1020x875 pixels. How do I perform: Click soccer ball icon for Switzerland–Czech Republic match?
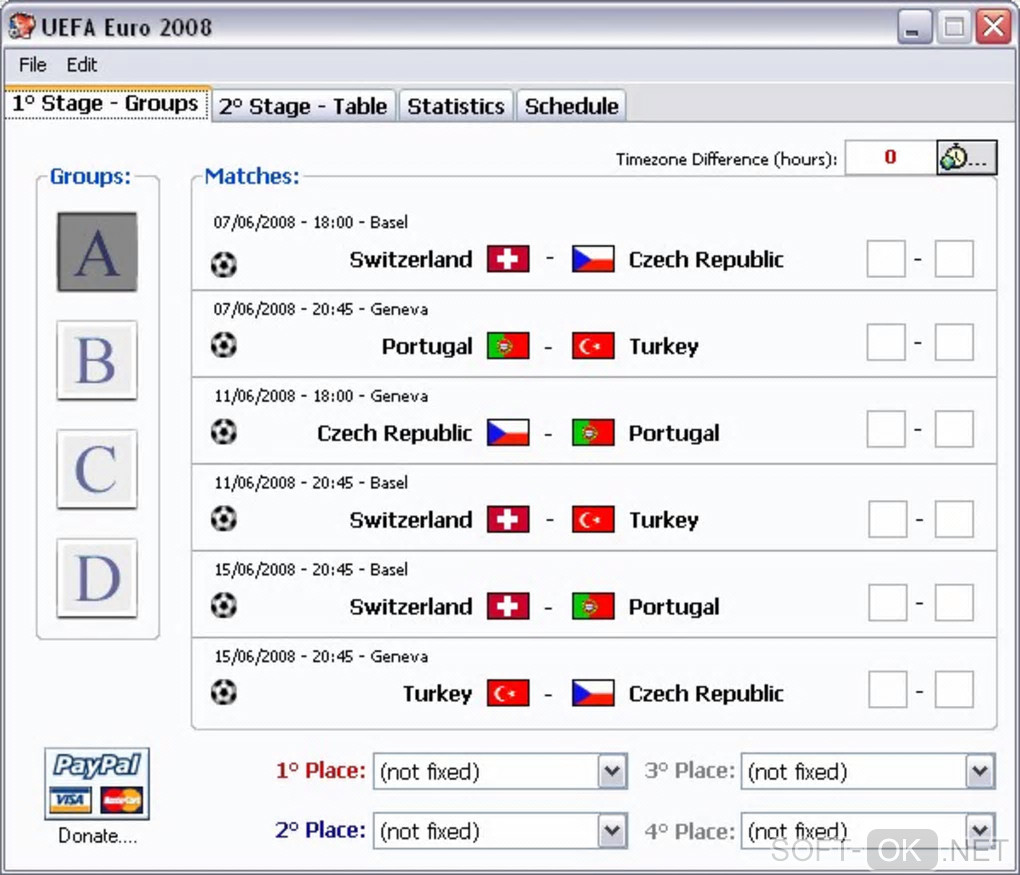(224, 264)
